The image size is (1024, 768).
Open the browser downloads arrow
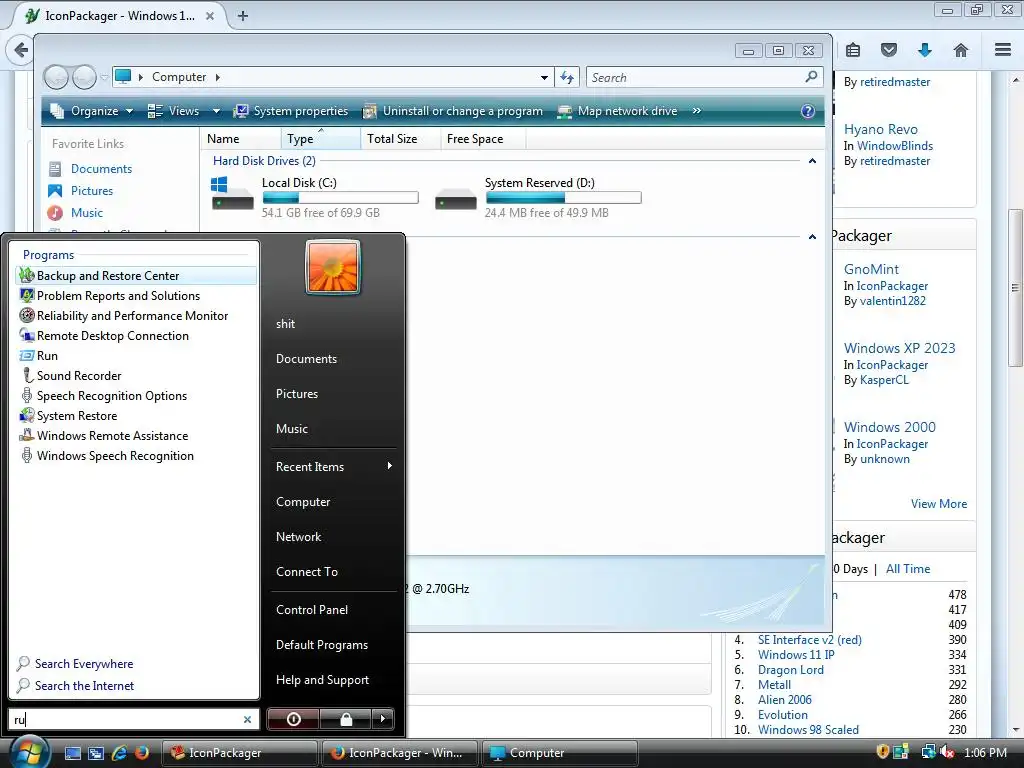tap(925, 50)
